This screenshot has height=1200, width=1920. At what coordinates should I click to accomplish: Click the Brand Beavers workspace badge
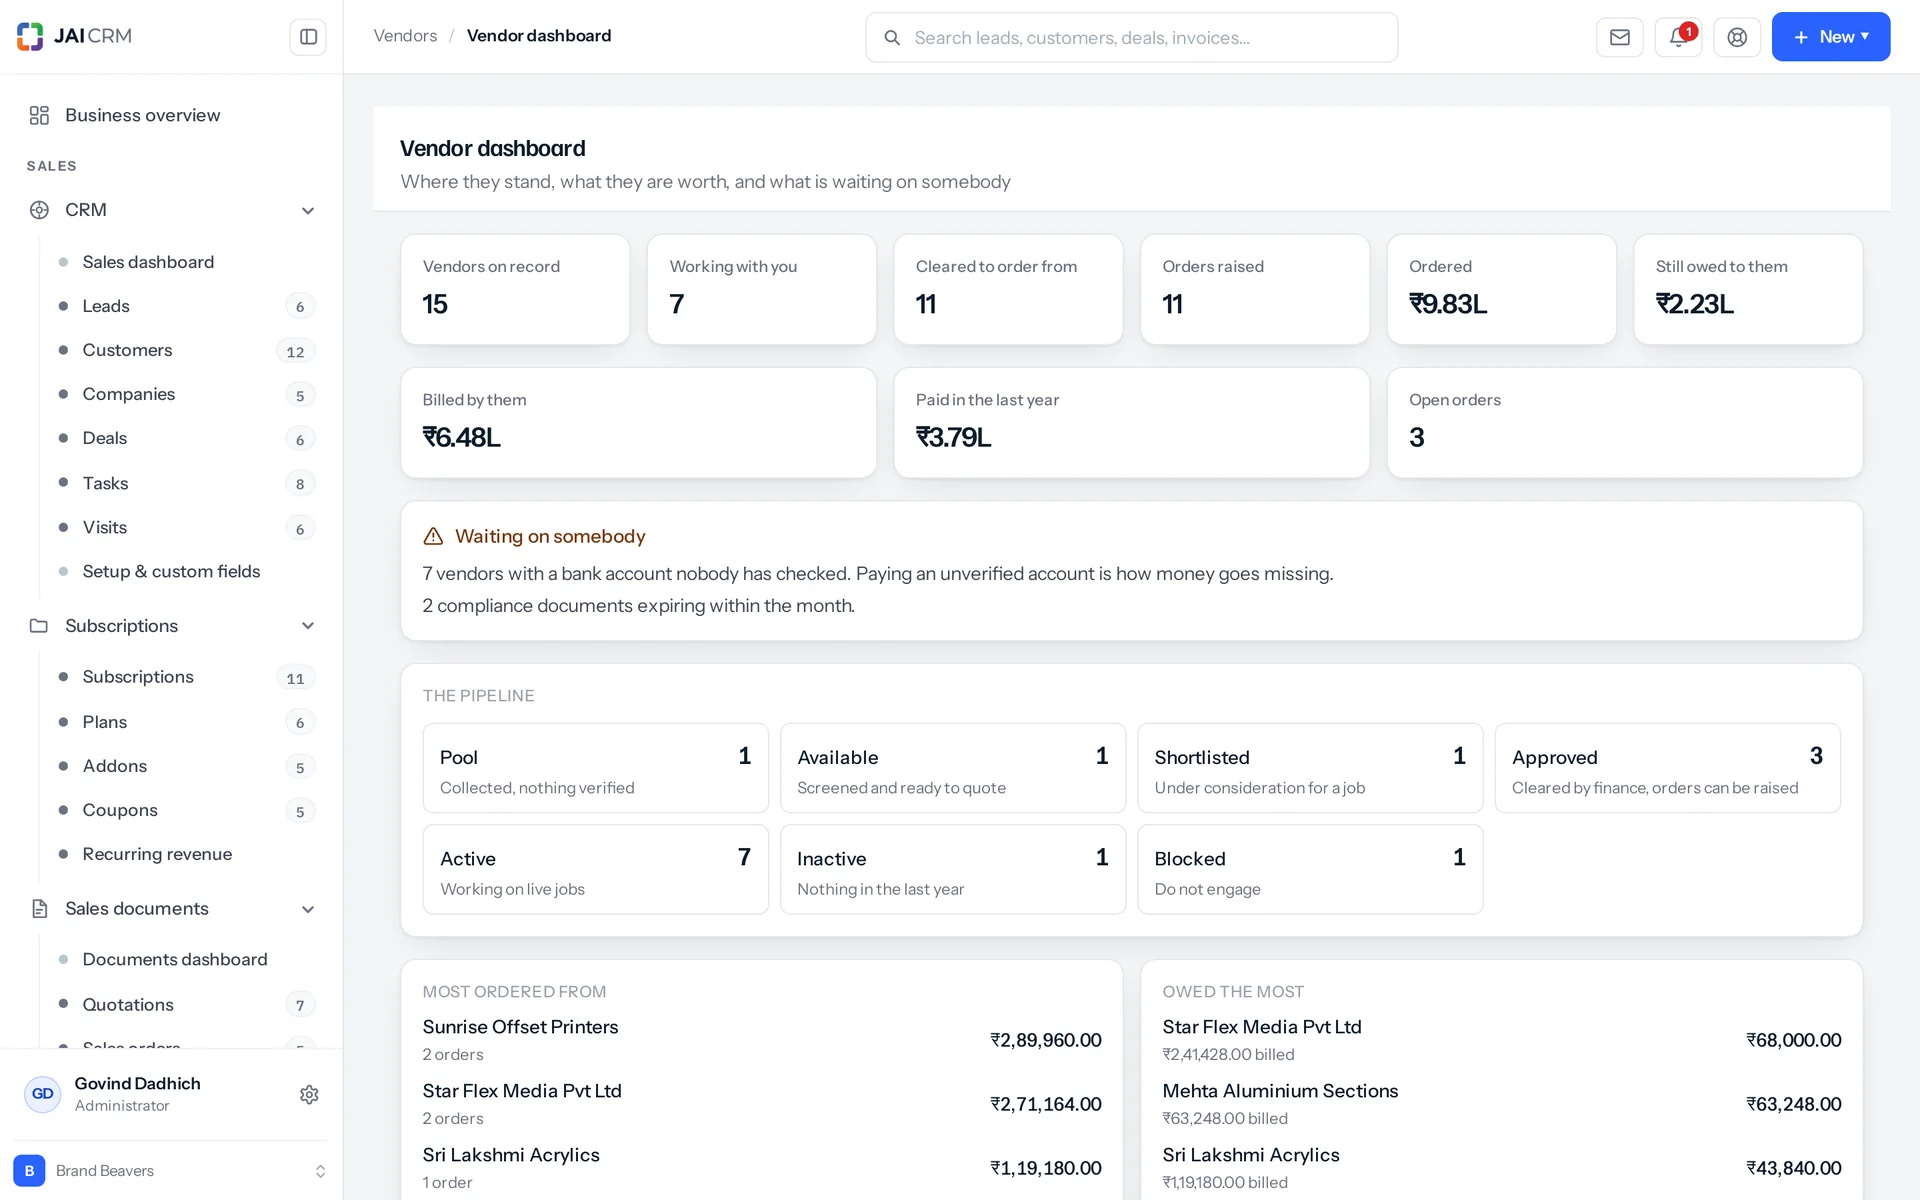pos(29,1171)
